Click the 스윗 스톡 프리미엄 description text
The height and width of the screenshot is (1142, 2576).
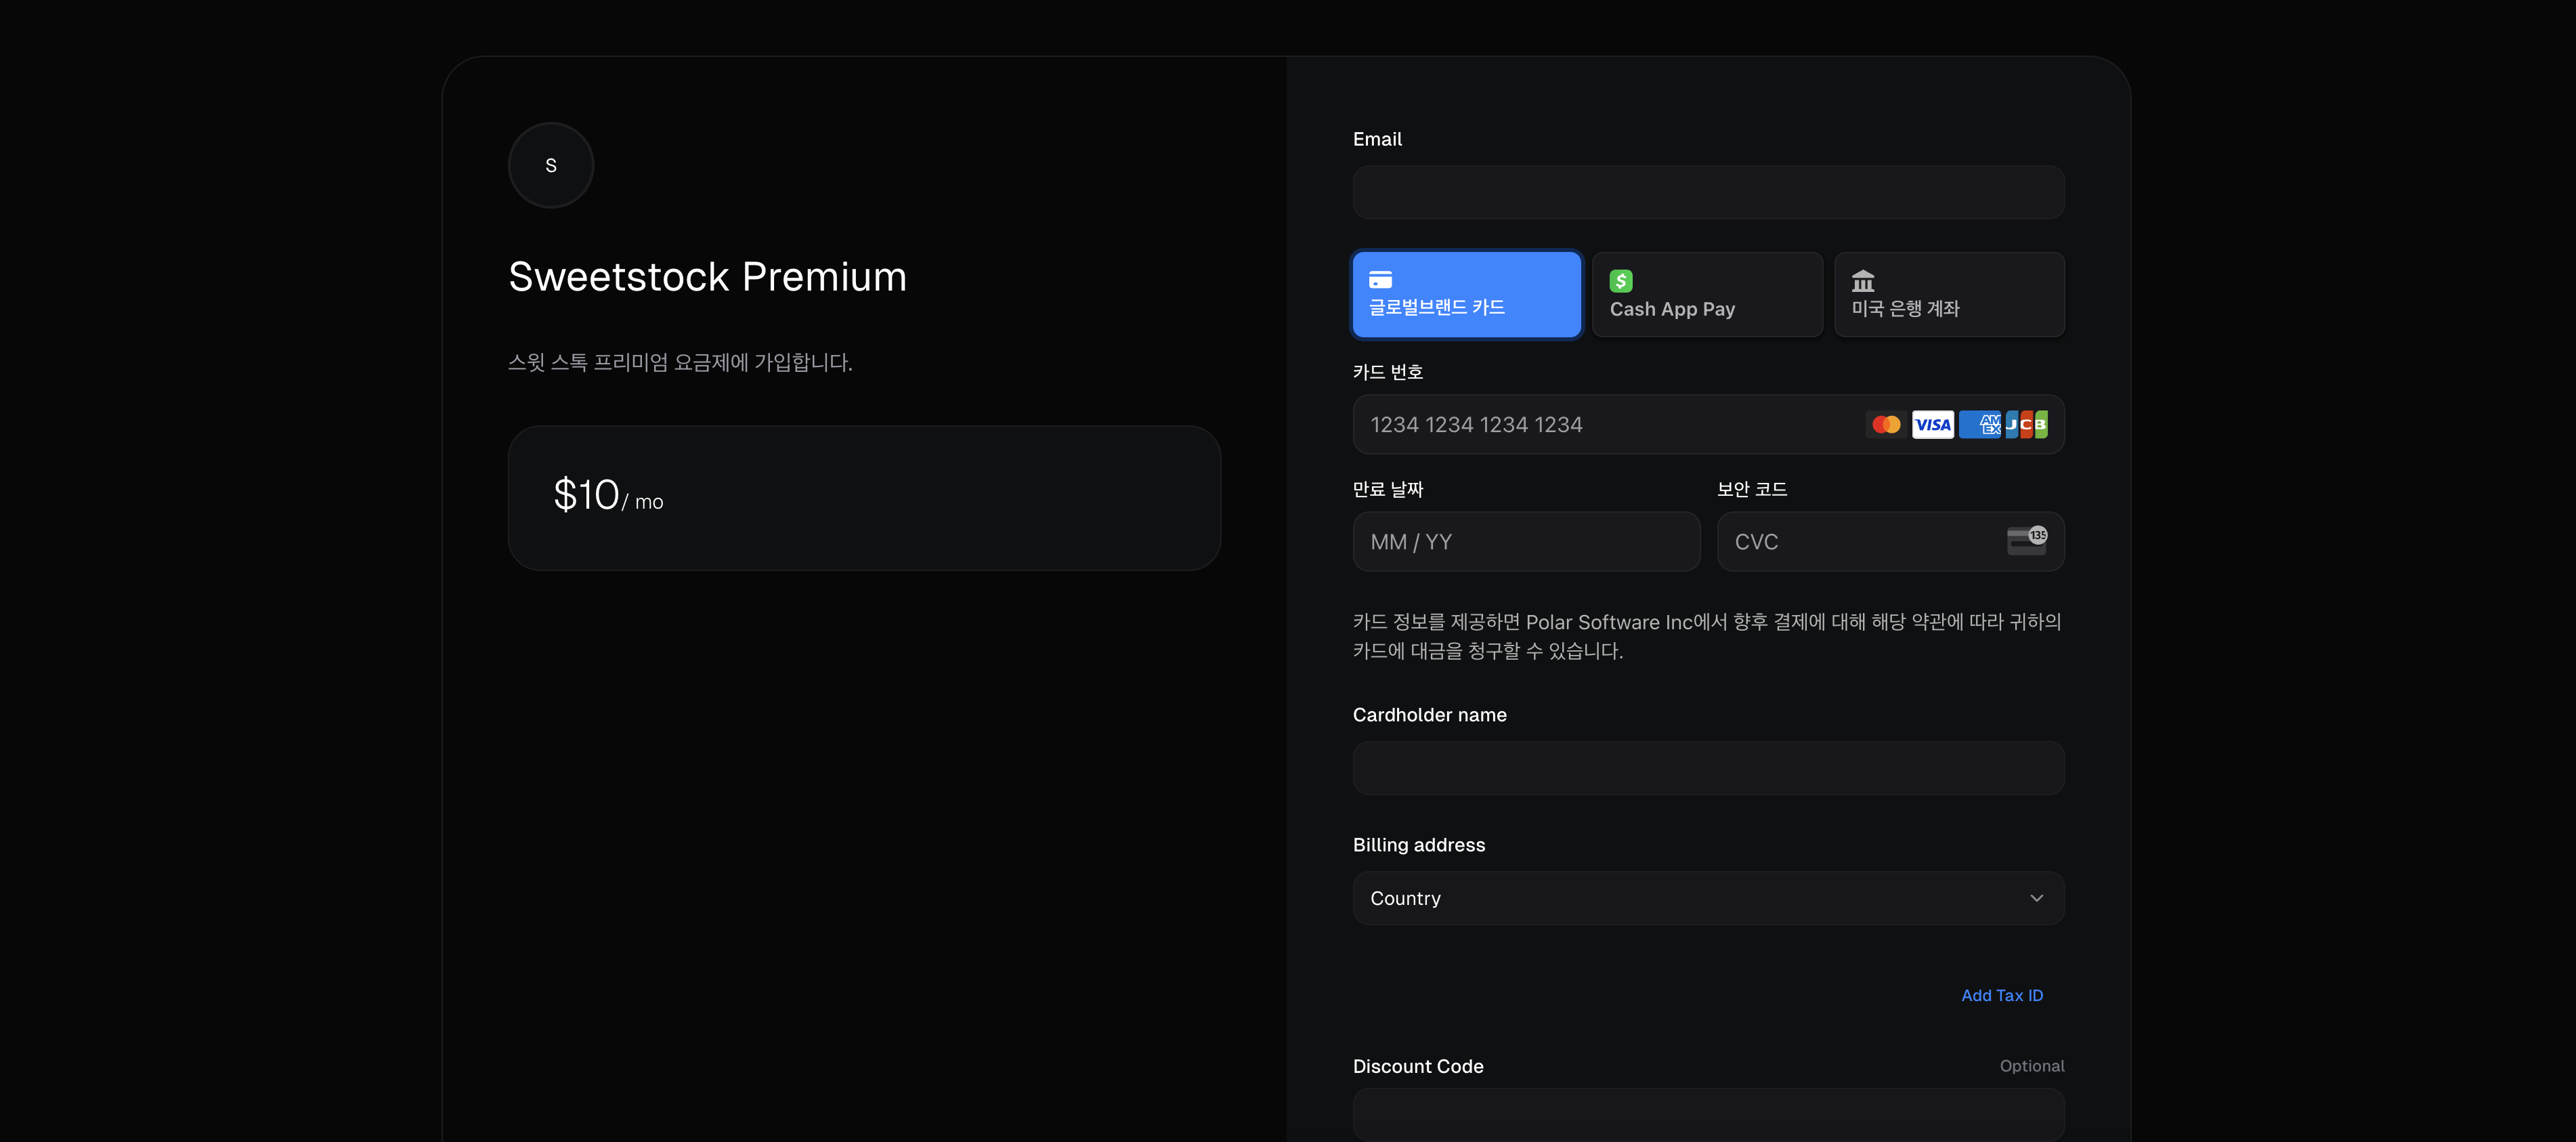680,362
